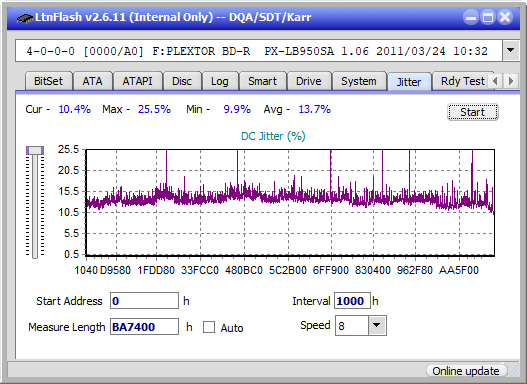The image size is (527, 384).
Task: Open the Rdy Test tab
Action: pos(462,81)
